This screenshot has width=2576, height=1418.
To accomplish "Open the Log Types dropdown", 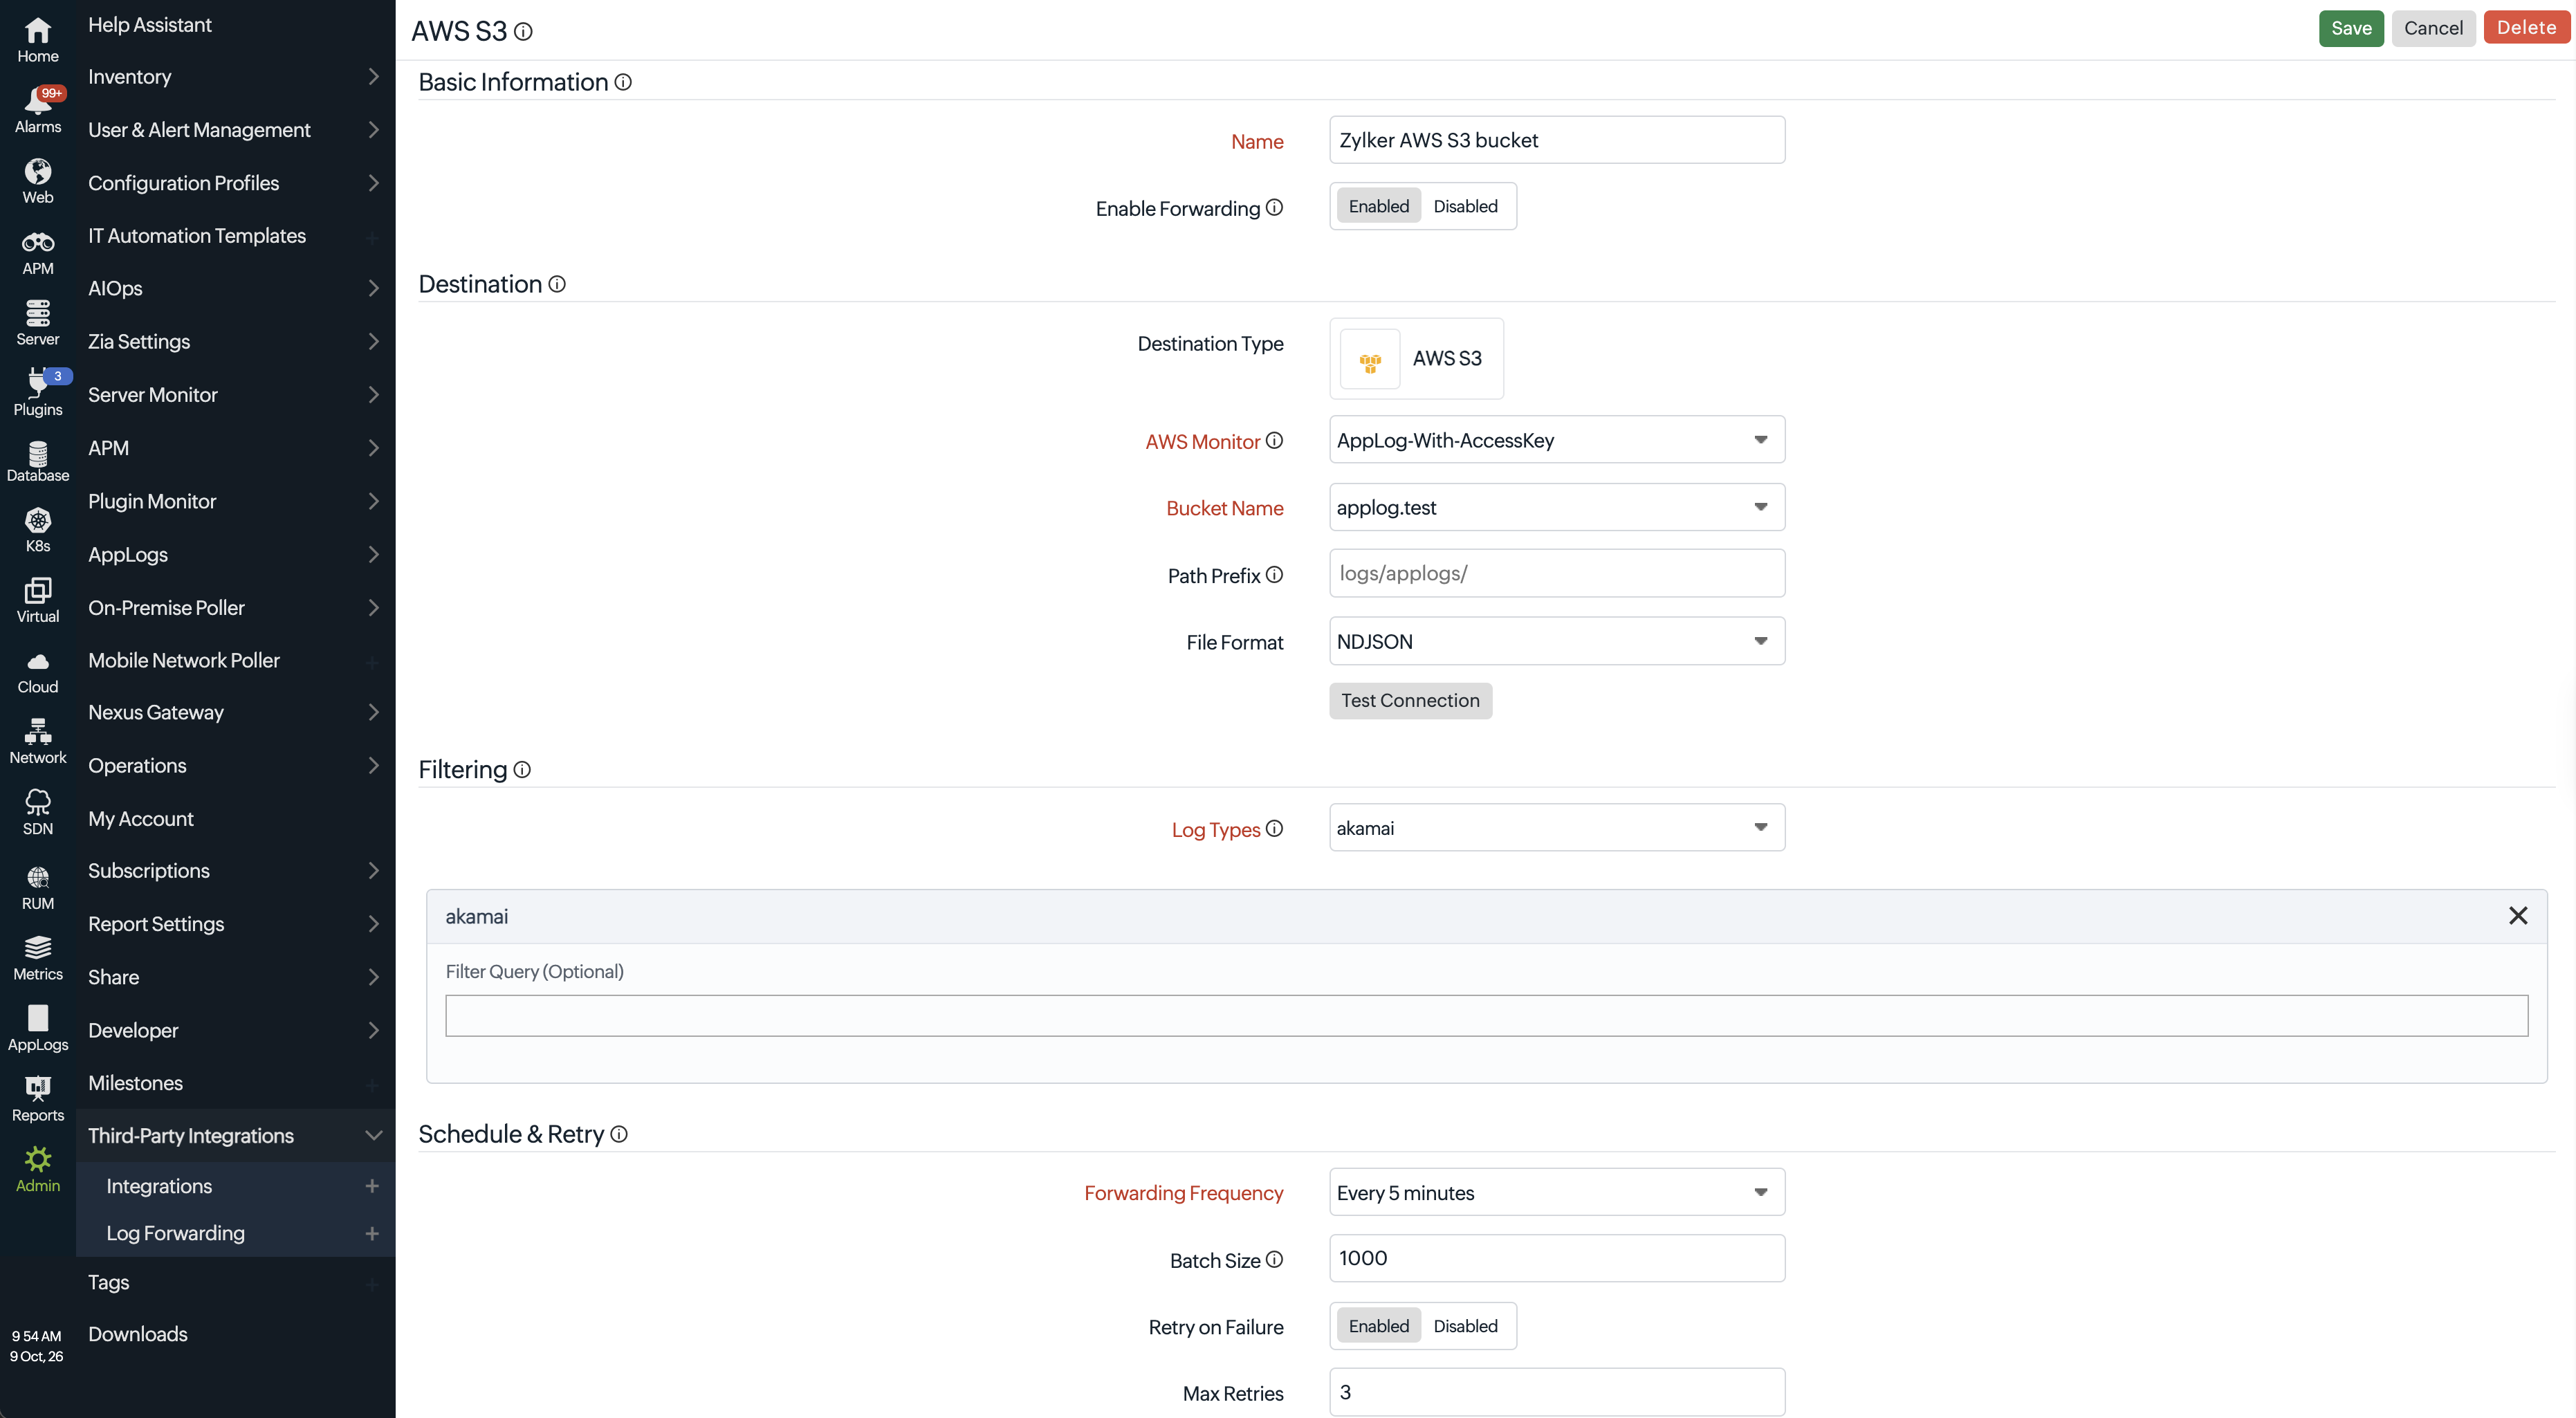I will [x=1556, y=828].
